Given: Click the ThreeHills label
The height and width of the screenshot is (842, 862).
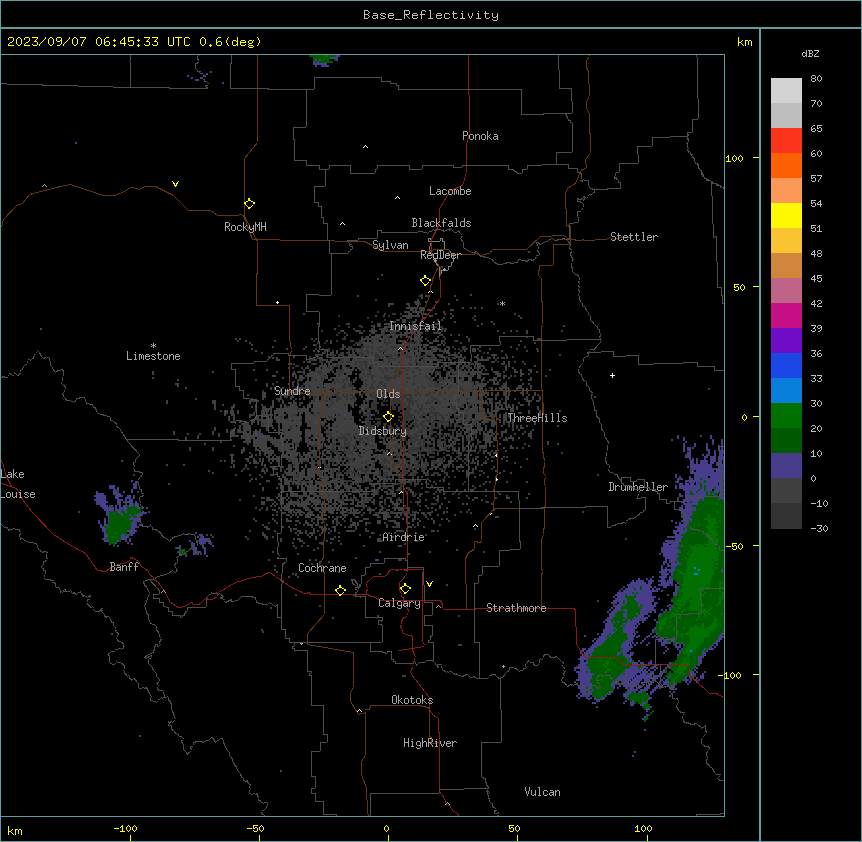Looking at the screenshot, I should click(537, 418).
